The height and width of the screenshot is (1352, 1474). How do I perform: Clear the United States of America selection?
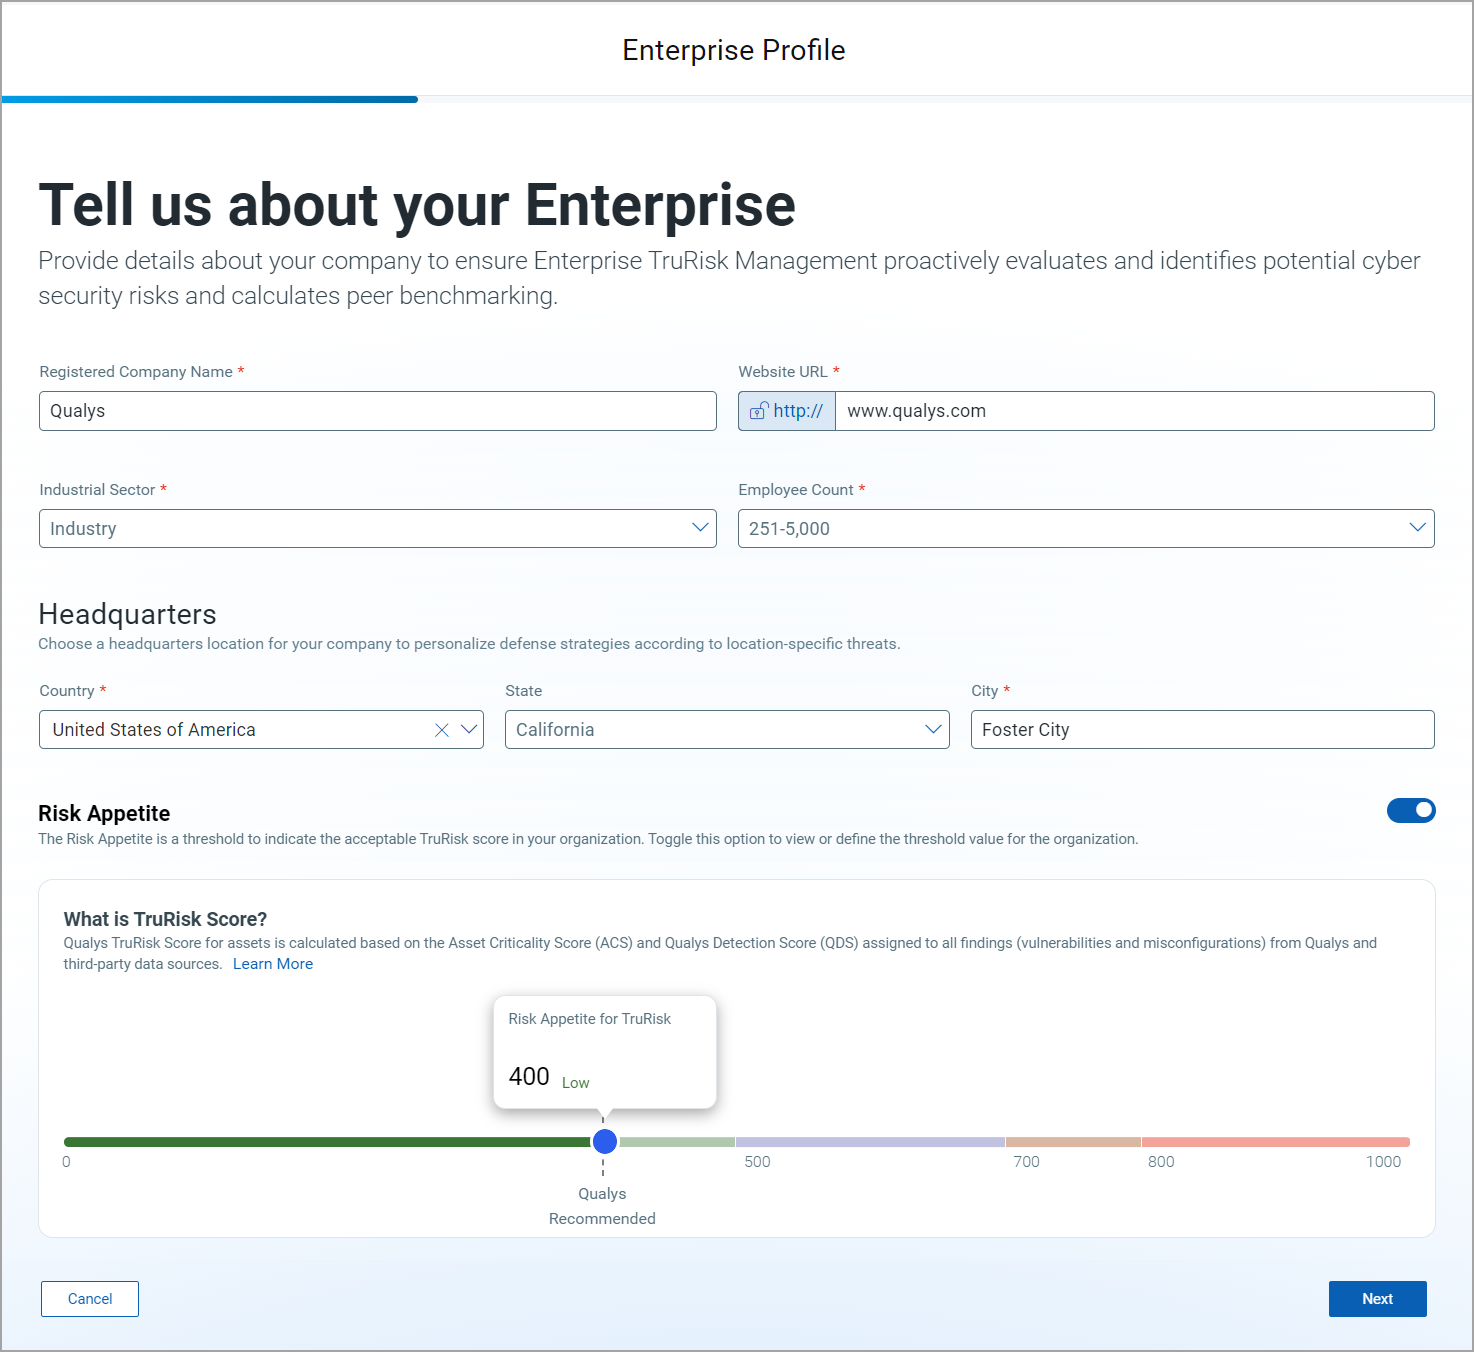[x=442, y=730]
